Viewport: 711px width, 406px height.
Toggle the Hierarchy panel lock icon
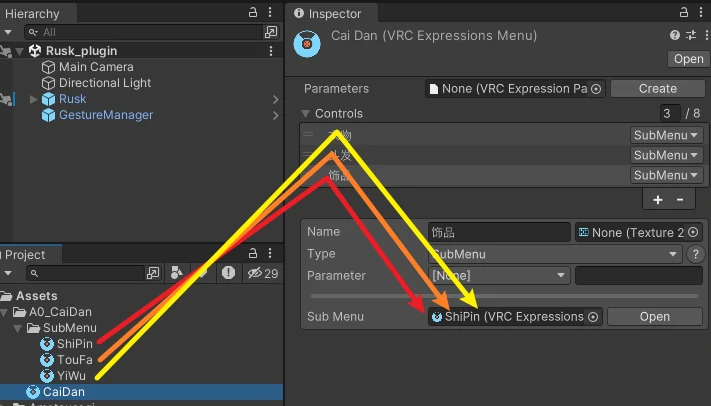[x=253, y=13]
